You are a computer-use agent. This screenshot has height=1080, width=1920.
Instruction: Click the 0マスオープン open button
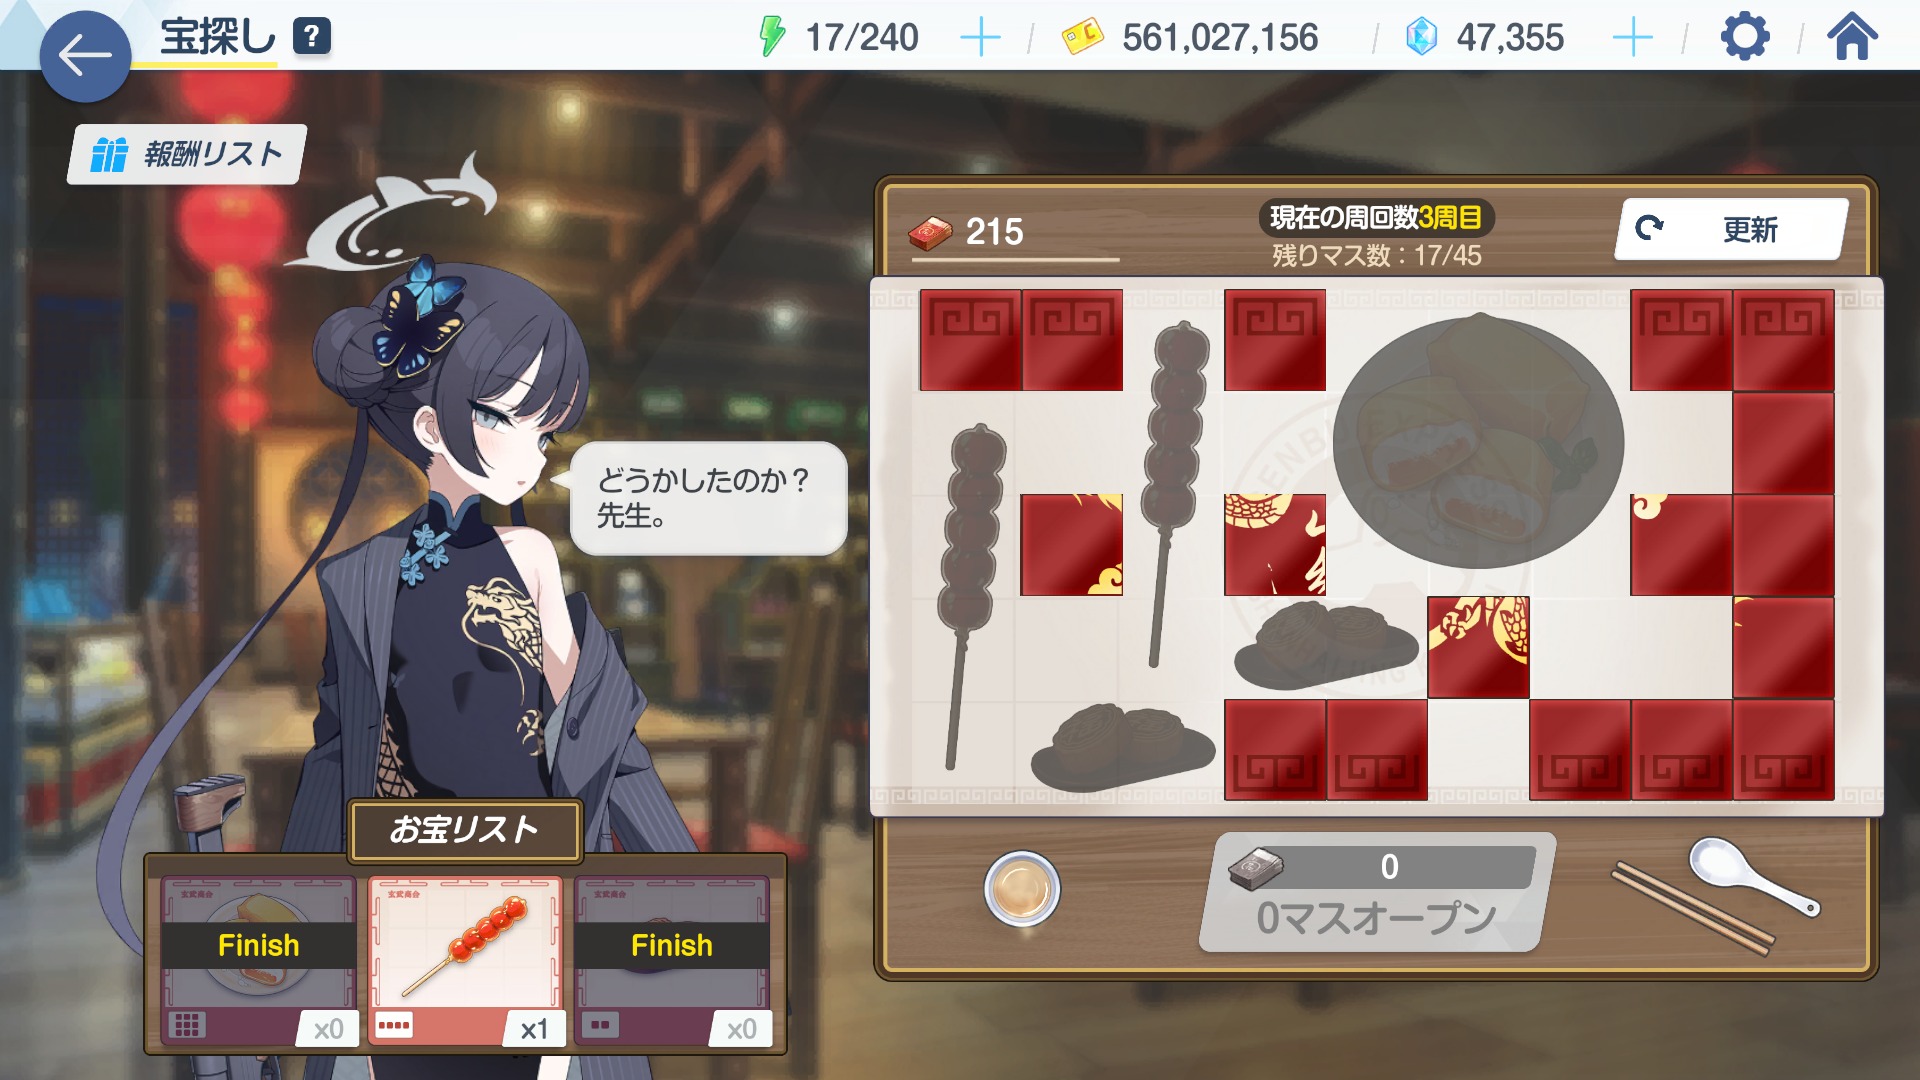click(x=1376, y=893)
